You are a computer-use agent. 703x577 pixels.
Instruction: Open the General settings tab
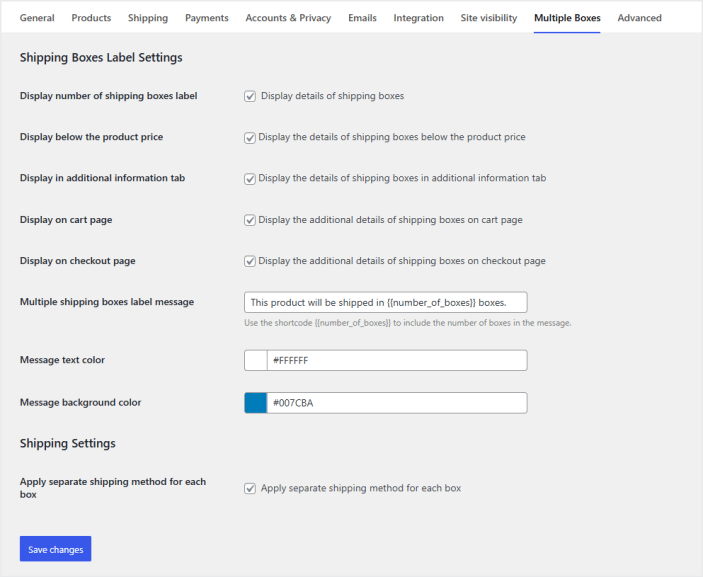pyautogui.click(x=37, y=18)
